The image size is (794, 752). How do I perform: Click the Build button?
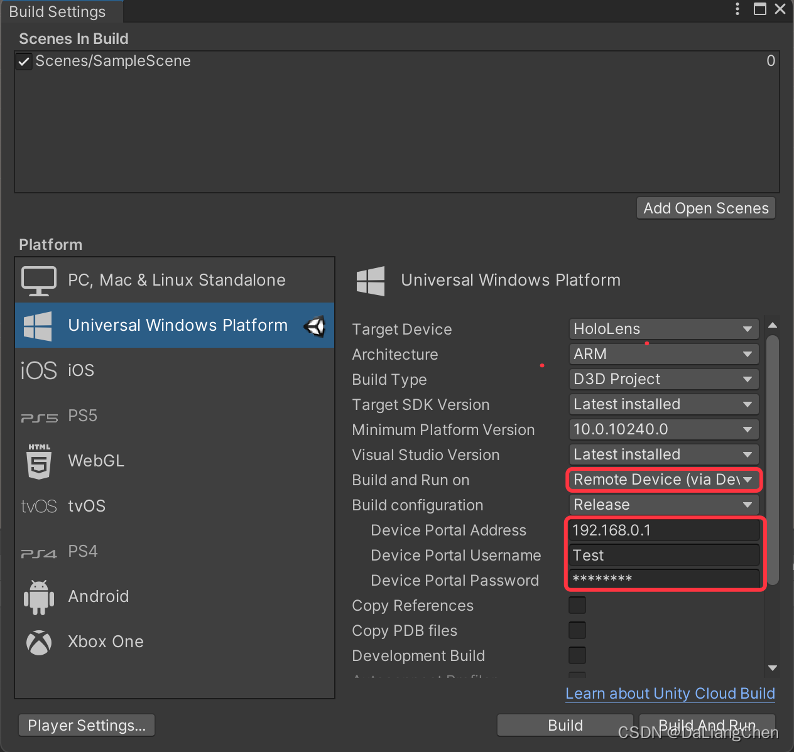[x=565, y=726]
